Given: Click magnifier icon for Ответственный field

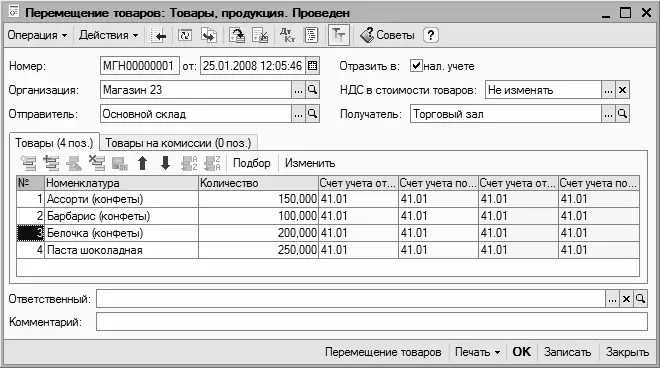Looking at the screenshot, I should tap(640, 299).
